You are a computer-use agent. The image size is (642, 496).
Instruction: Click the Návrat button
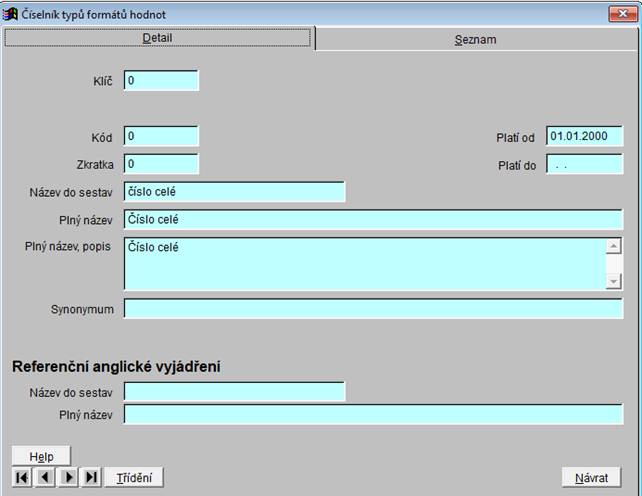(x=591, y=478)
